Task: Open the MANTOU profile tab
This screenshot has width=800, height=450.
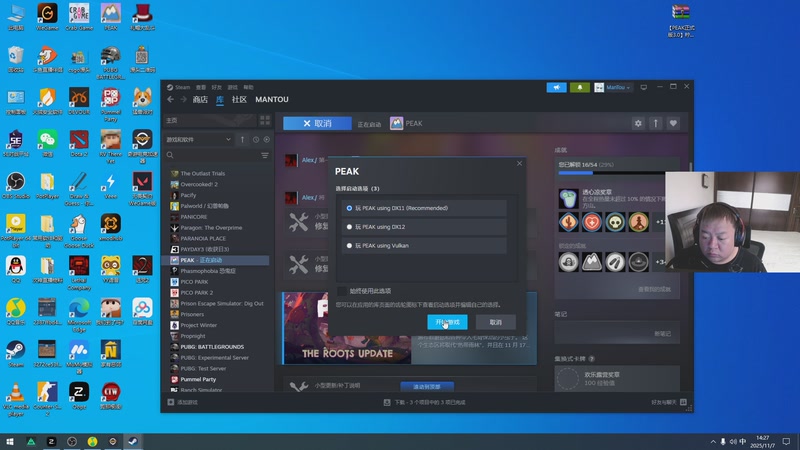Action: coord(272,99)
